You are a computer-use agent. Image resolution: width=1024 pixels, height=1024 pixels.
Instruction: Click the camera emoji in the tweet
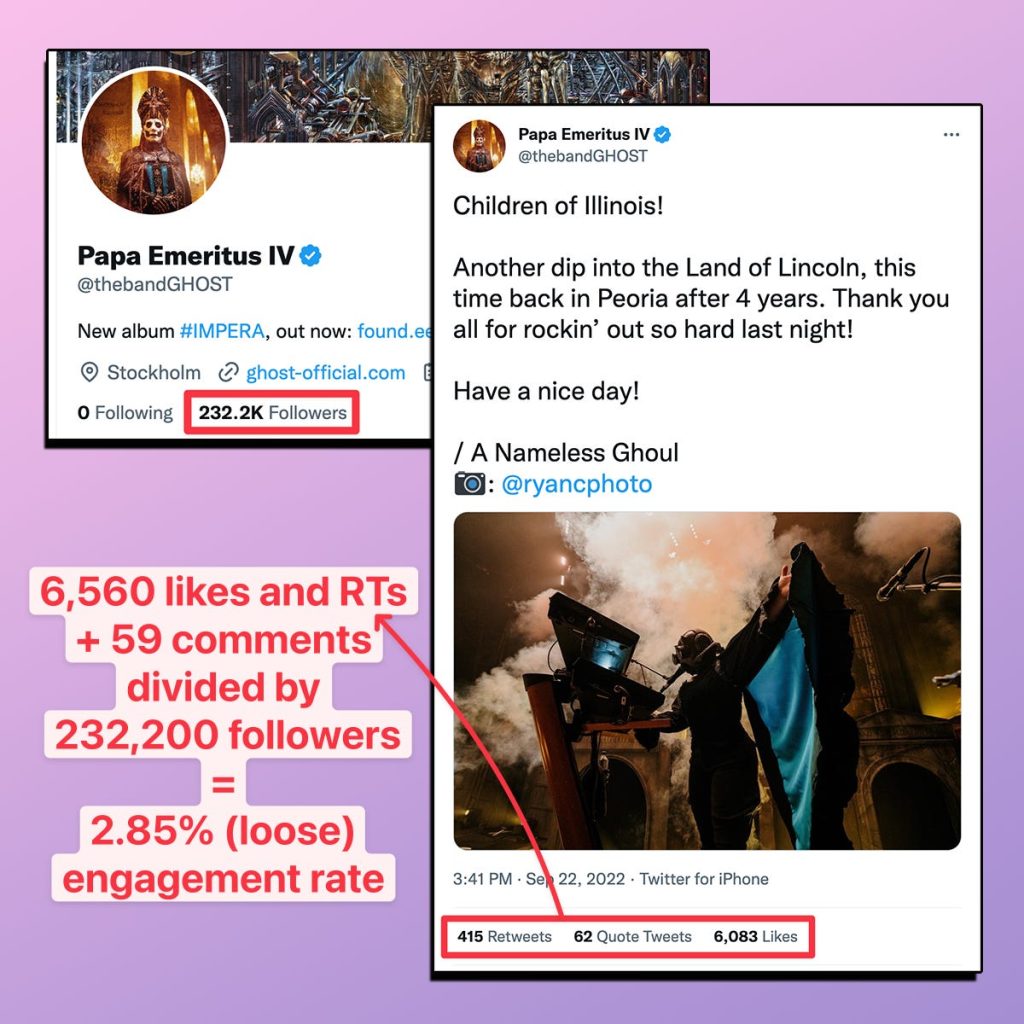[470, 484]
